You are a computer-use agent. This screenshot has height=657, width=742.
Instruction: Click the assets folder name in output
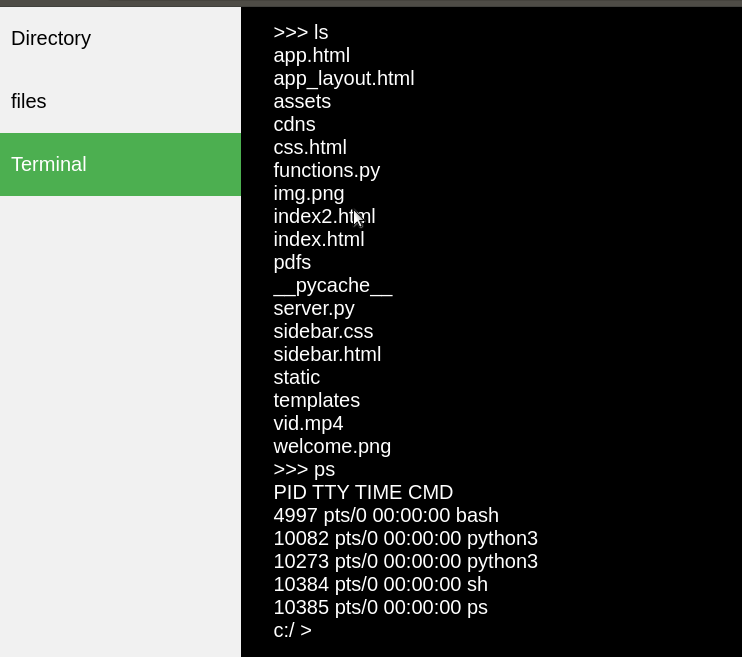pos(302,102)
